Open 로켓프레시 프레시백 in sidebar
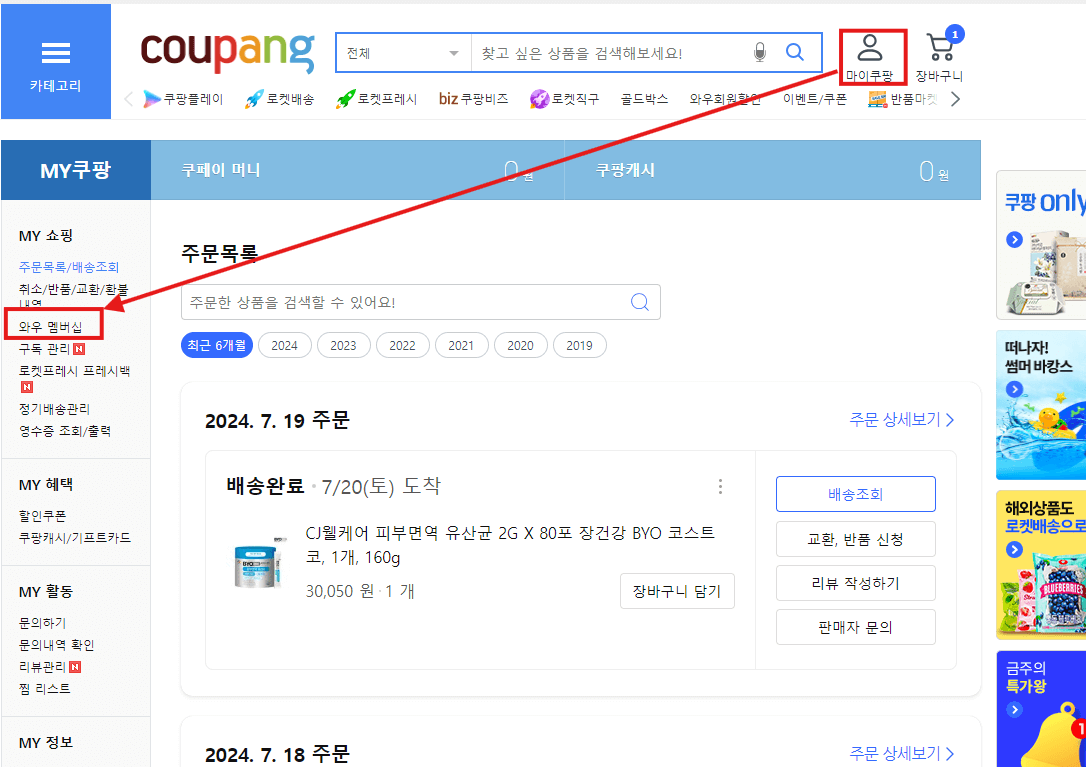Viewport: 1086px width, 767px height. (x=74, y=371)
